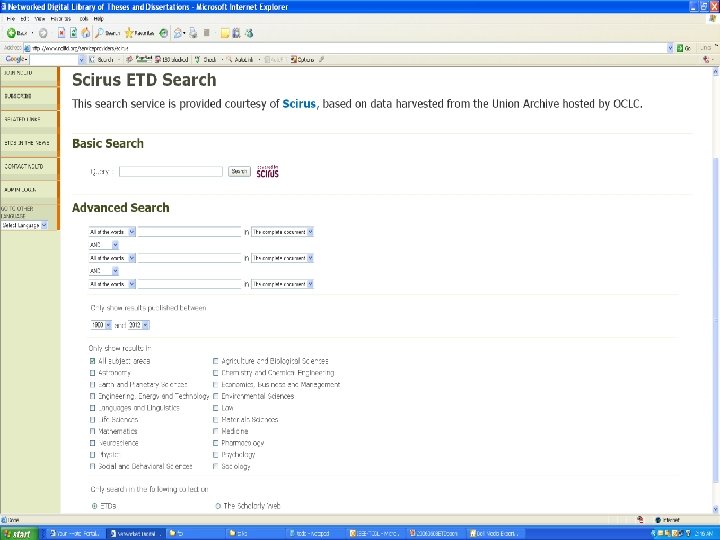Check Chemistry and Chemical Engineering
This screenshot has width=720, height=540.
(215, 373)
